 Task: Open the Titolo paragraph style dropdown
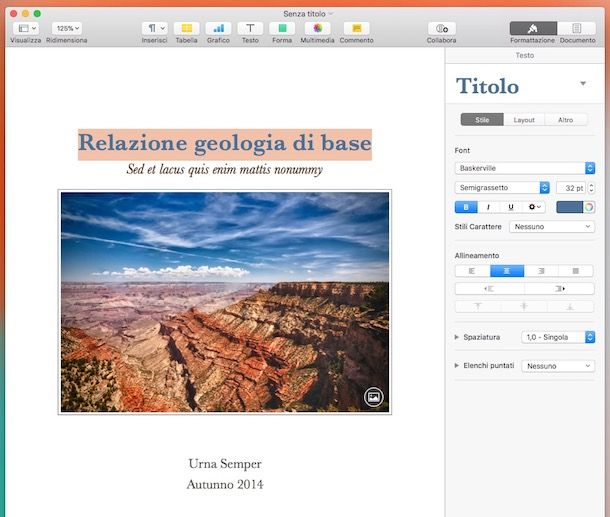(x=583, y=83)
